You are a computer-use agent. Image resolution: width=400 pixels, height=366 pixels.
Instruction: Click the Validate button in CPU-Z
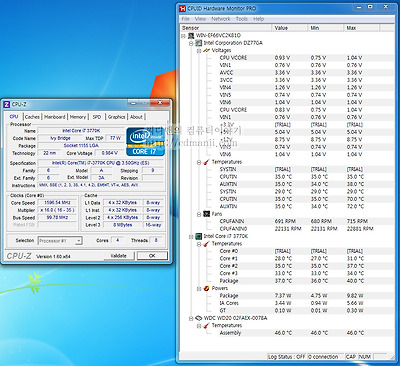tap(118, 256)
